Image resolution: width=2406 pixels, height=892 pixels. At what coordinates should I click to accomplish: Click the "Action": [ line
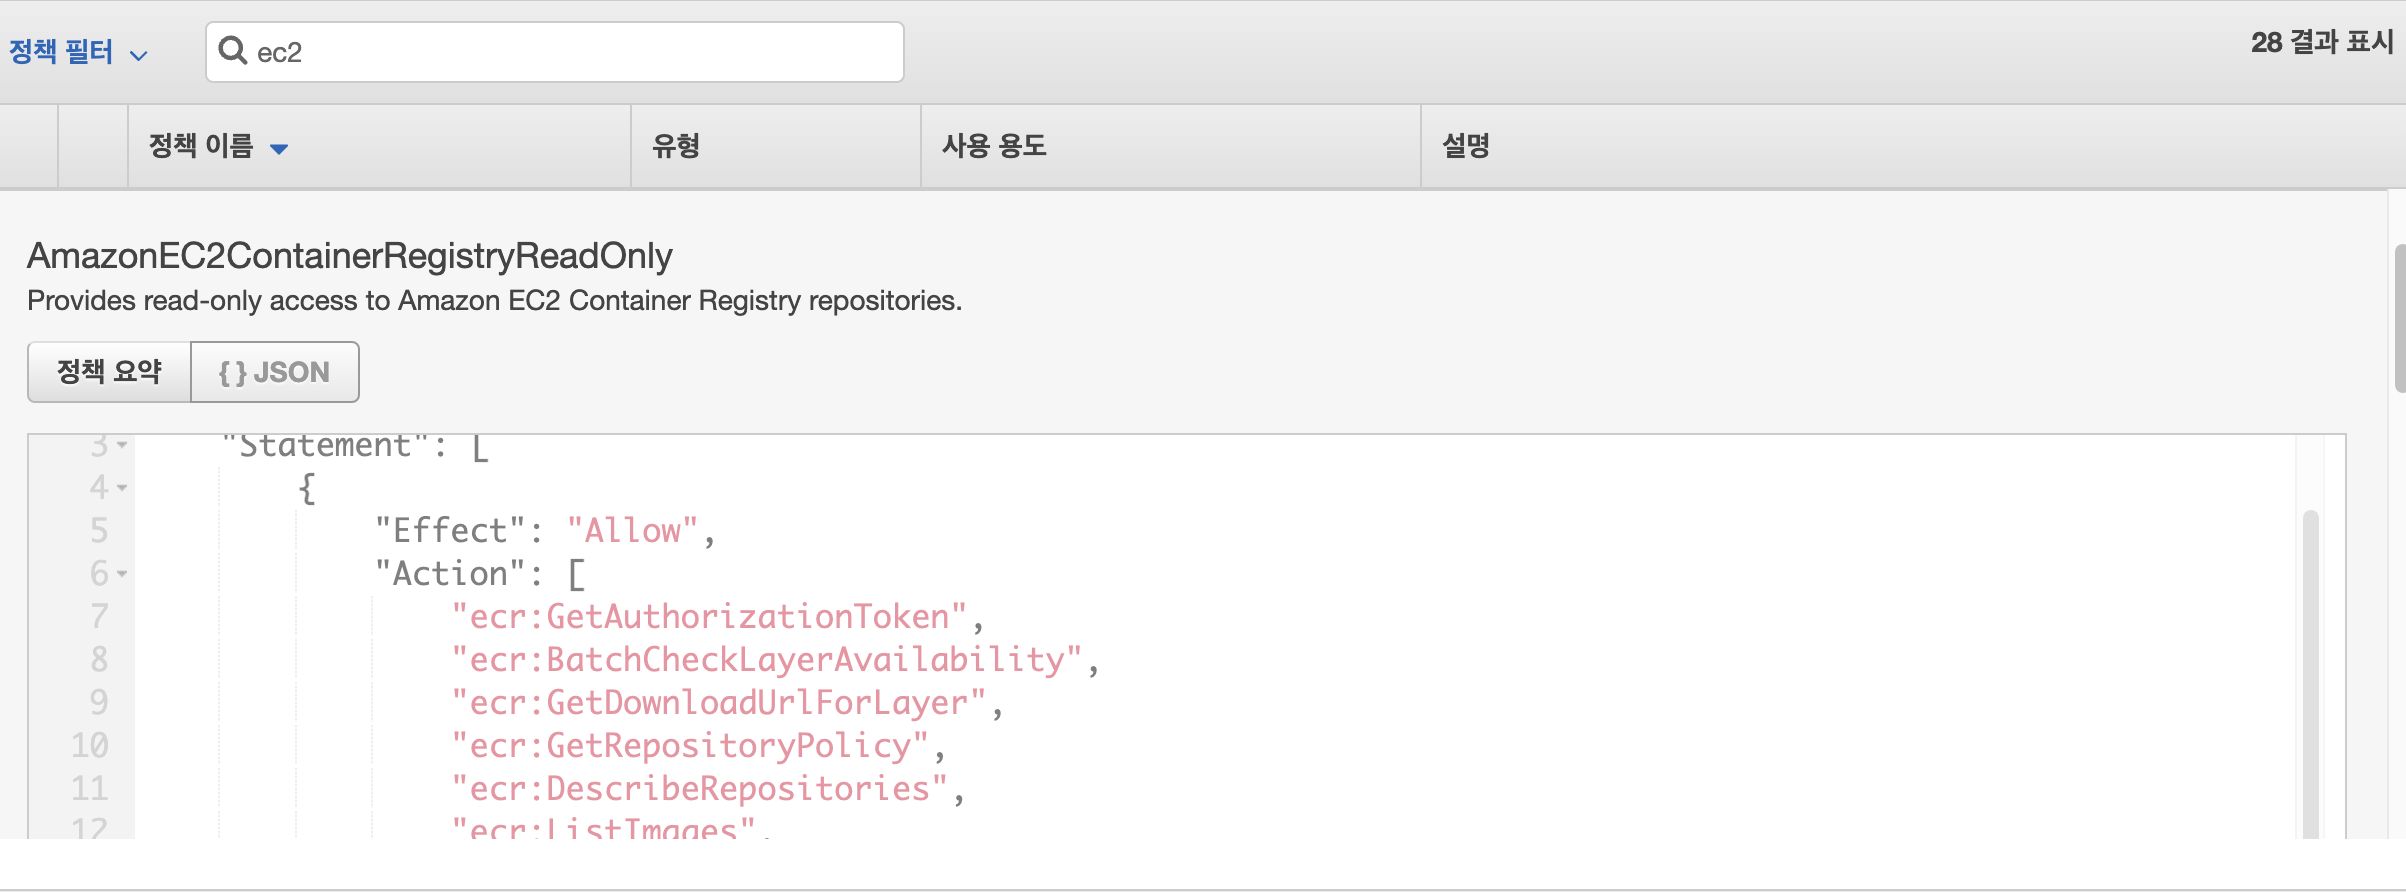coord(480,574)
